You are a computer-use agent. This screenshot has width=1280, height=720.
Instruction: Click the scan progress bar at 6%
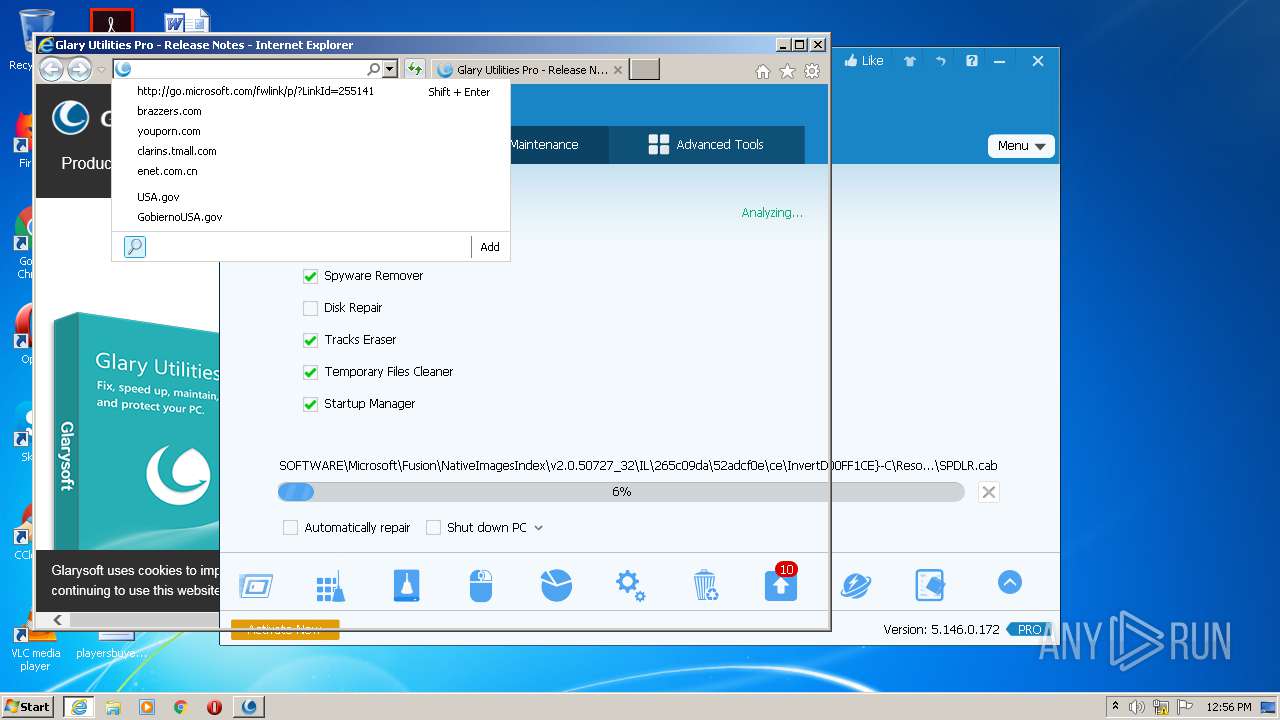click(621, 492)
